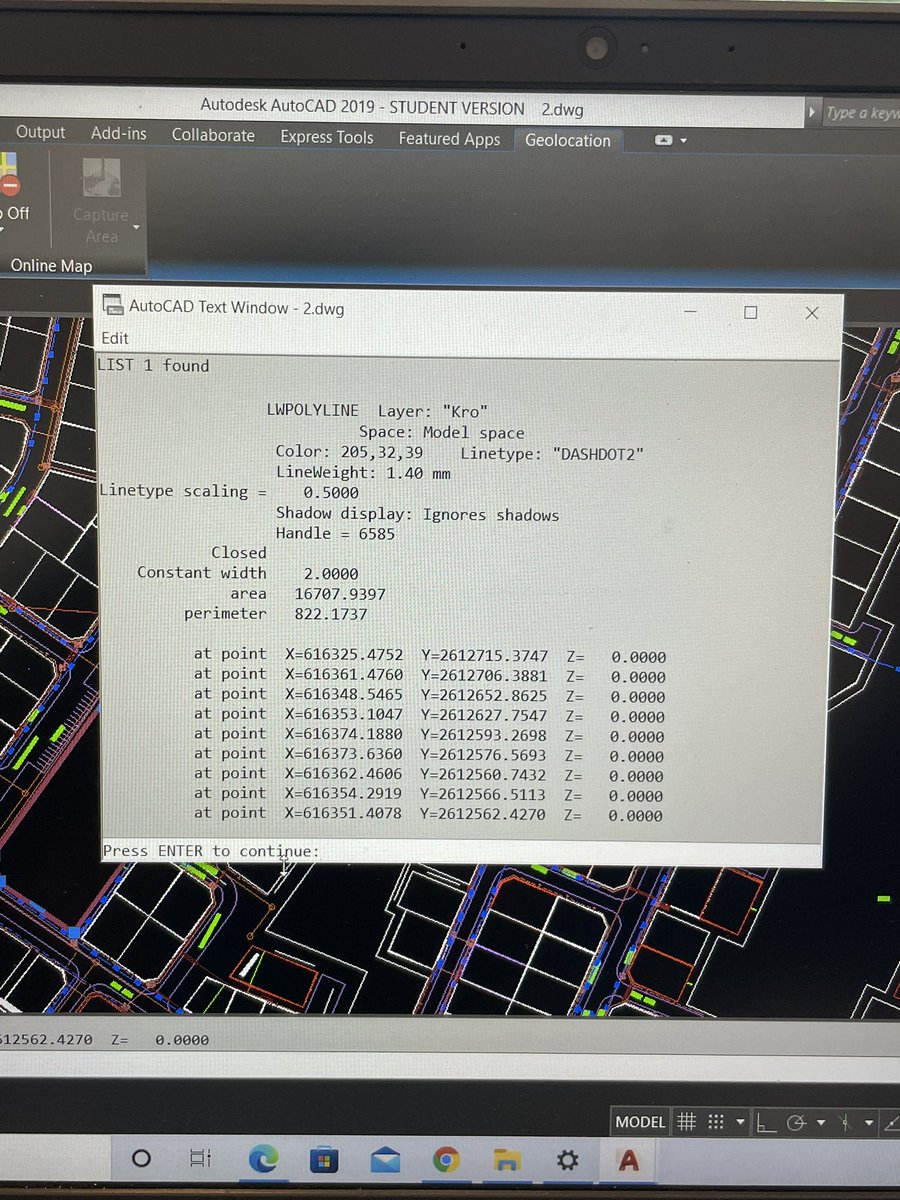Viewport: 900px width, 1200px height.
Task: Click the MODEL button in status bar
Action: tap(640, 1122)
